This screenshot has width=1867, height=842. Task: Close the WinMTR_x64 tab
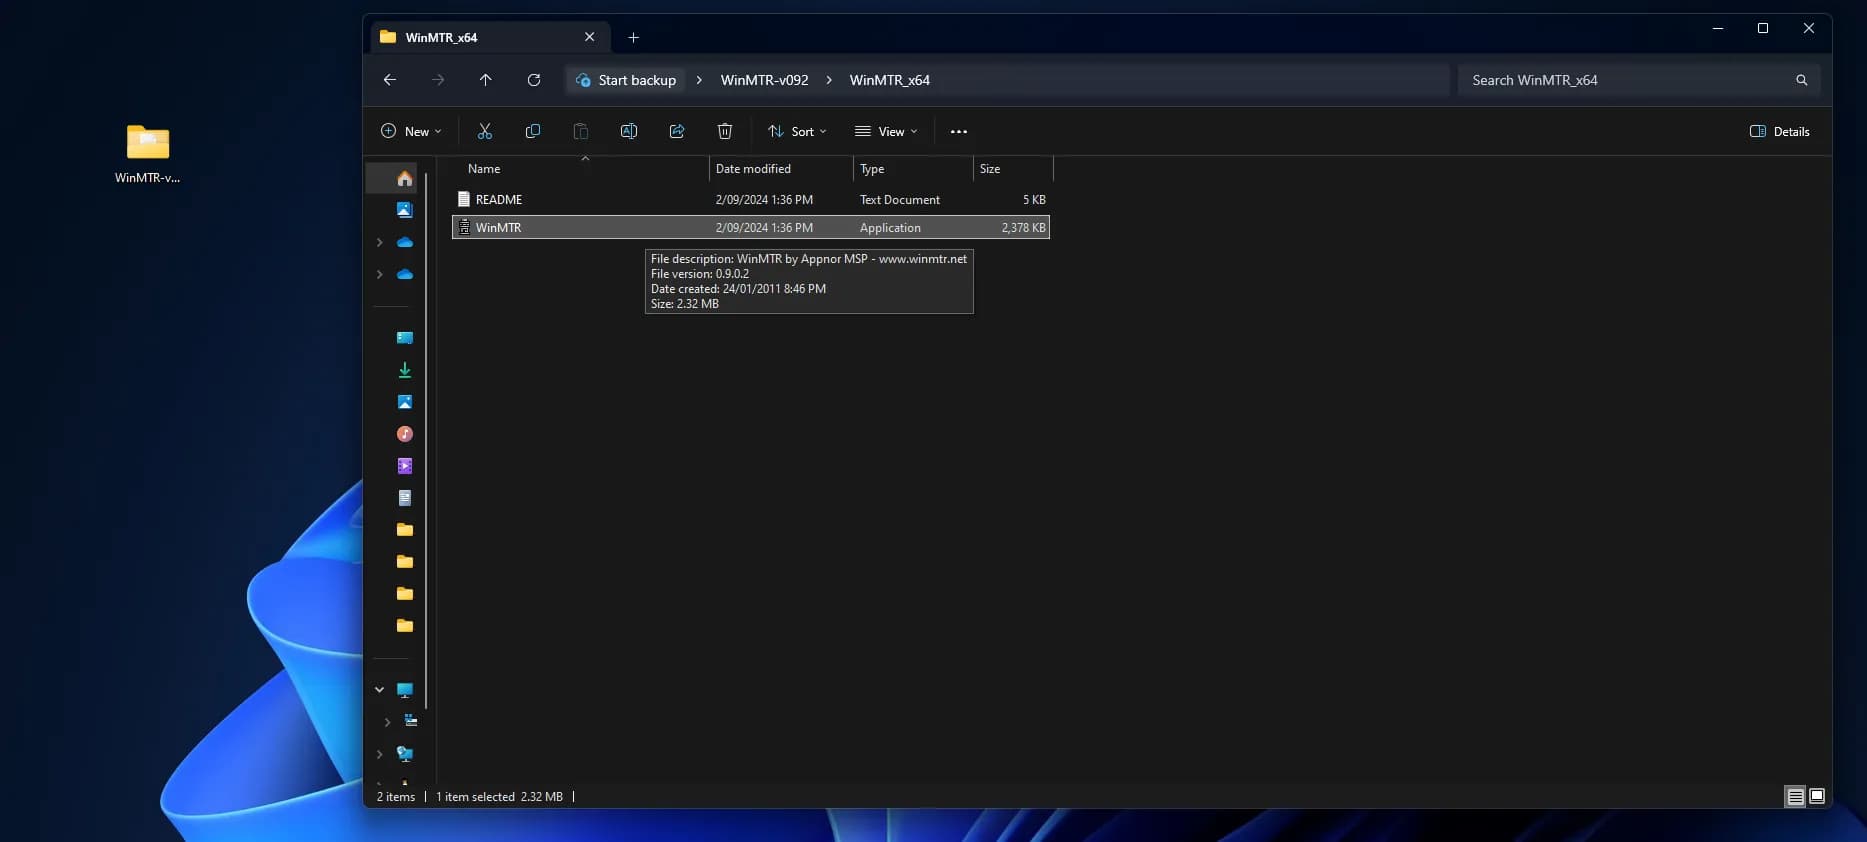(590, 37)
